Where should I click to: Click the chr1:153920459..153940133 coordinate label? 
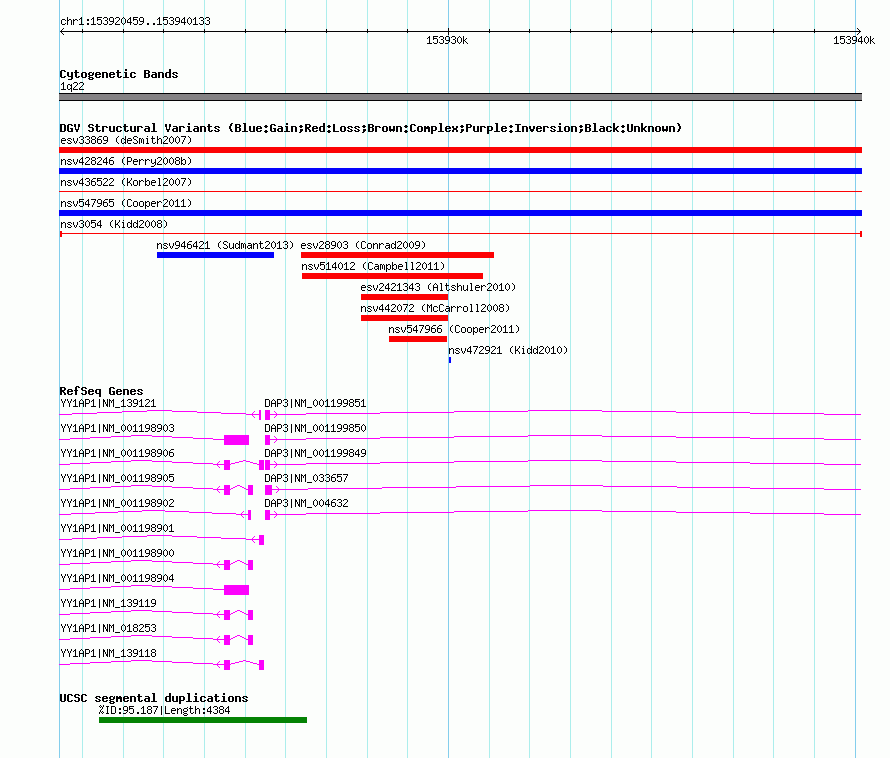coord(135,21)
